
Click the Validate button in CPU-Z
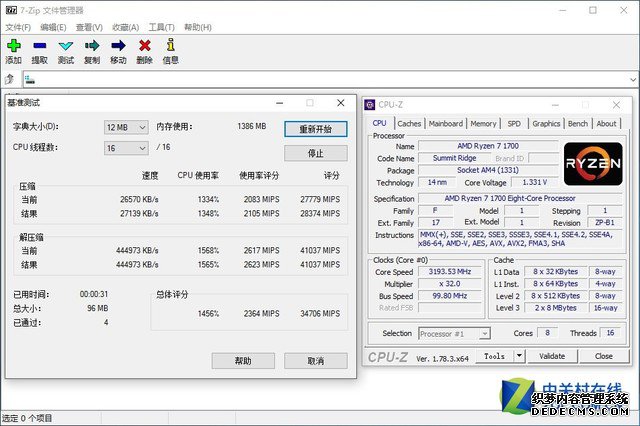coord(552,356)
